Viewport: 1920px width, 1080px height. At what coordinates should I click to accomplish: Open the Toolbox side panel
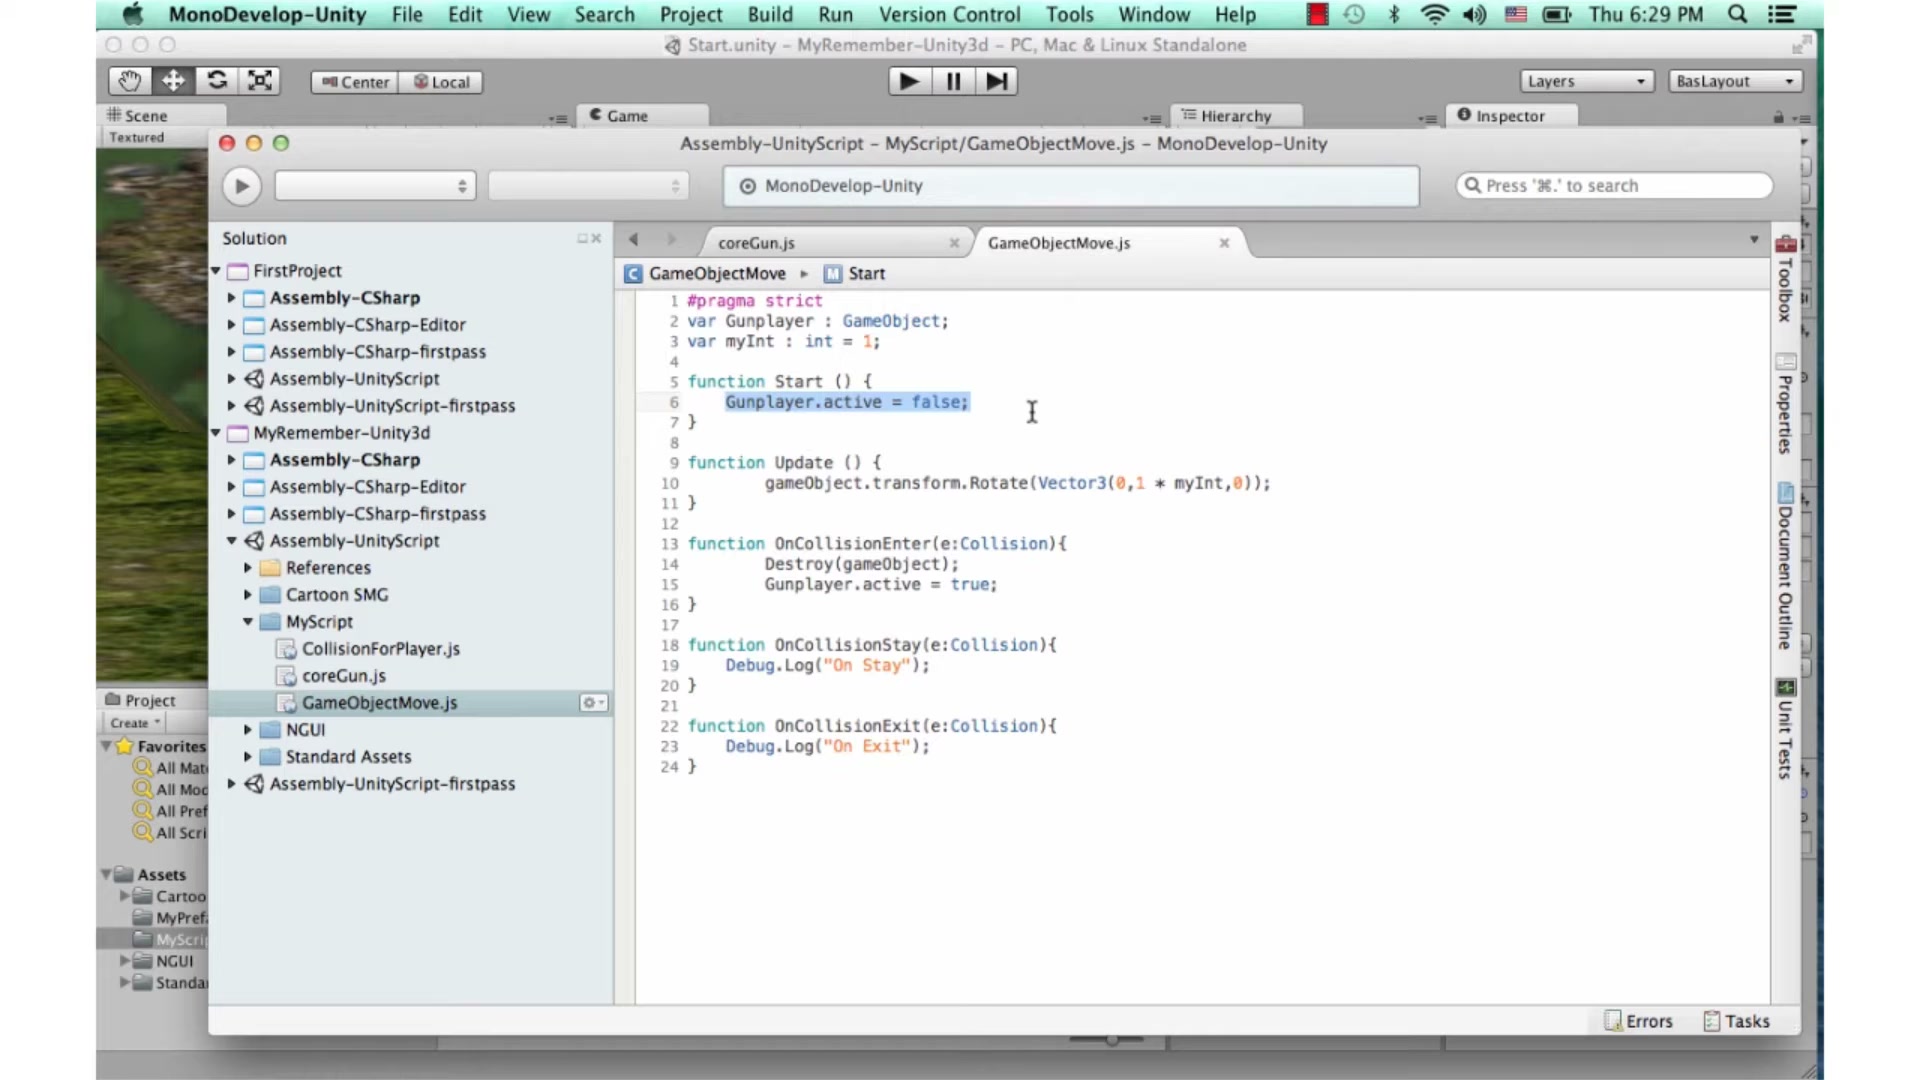click(x=1785, y=280)
